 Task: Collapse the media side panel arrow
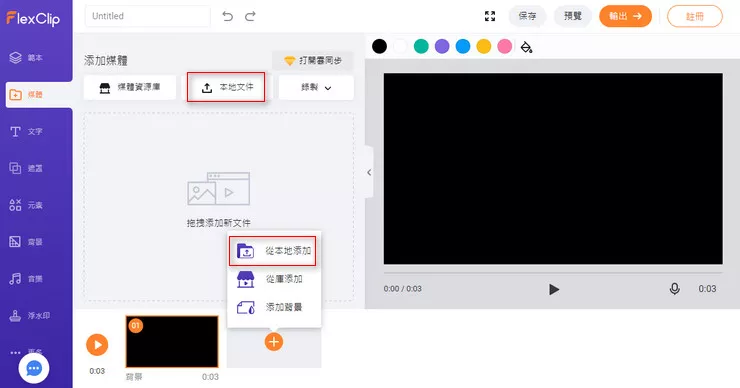click(x=369, y=172)
